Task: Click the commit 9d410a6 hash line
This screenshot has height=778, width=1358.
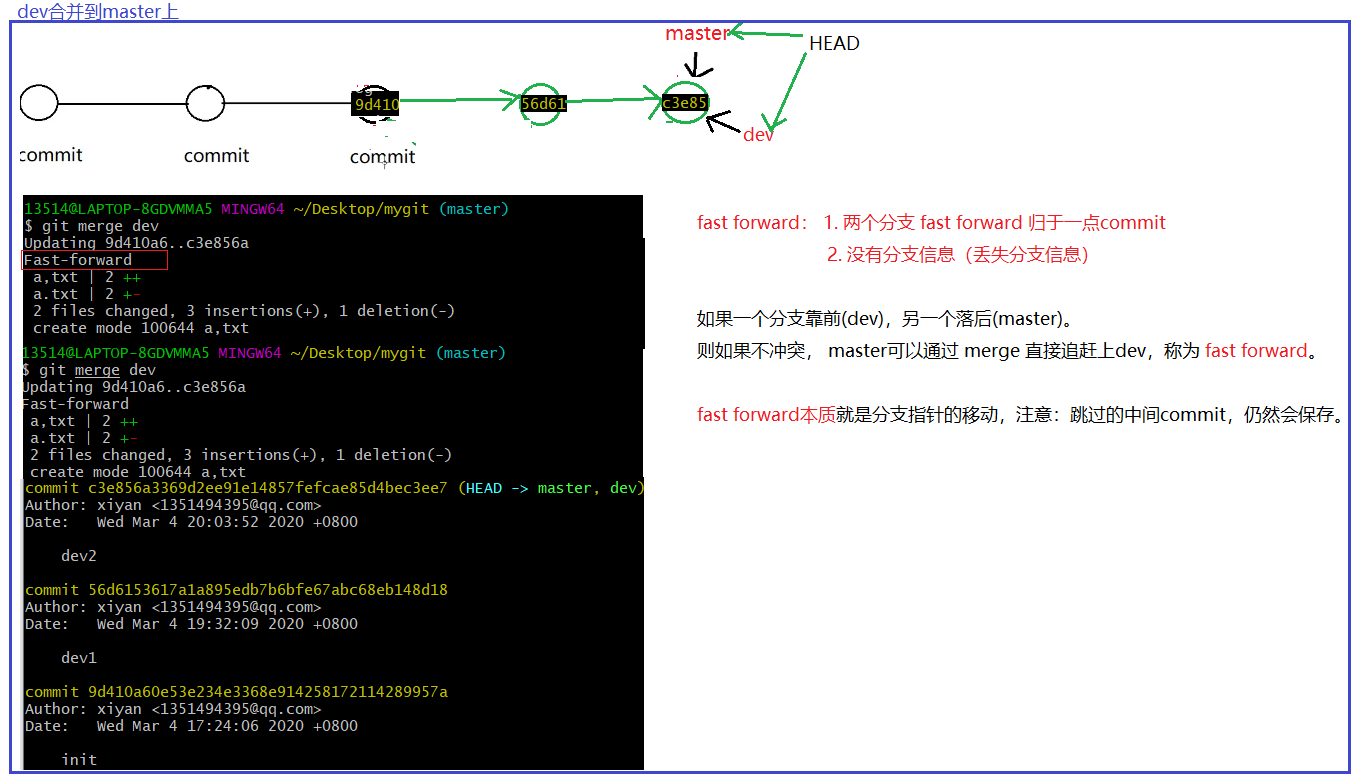Action: point(236,692)
